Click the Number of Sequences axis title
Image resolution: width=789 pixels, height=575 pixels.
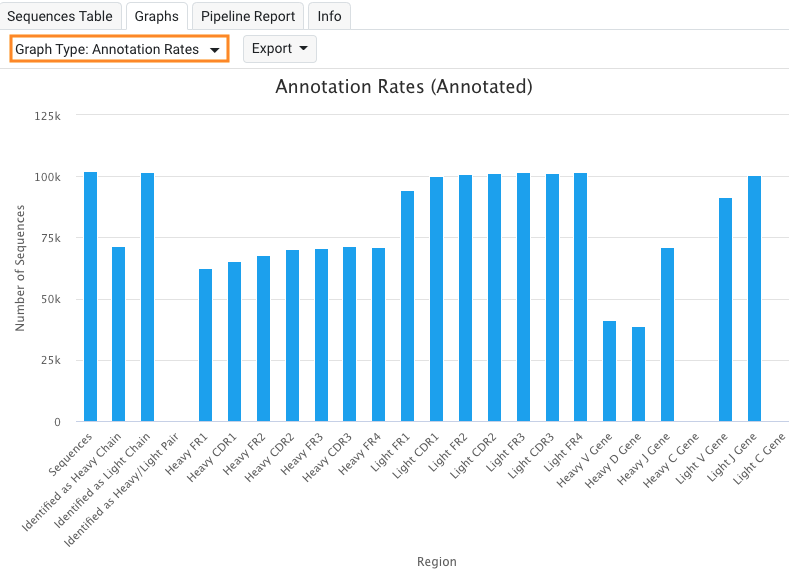[x=20, y=268]
